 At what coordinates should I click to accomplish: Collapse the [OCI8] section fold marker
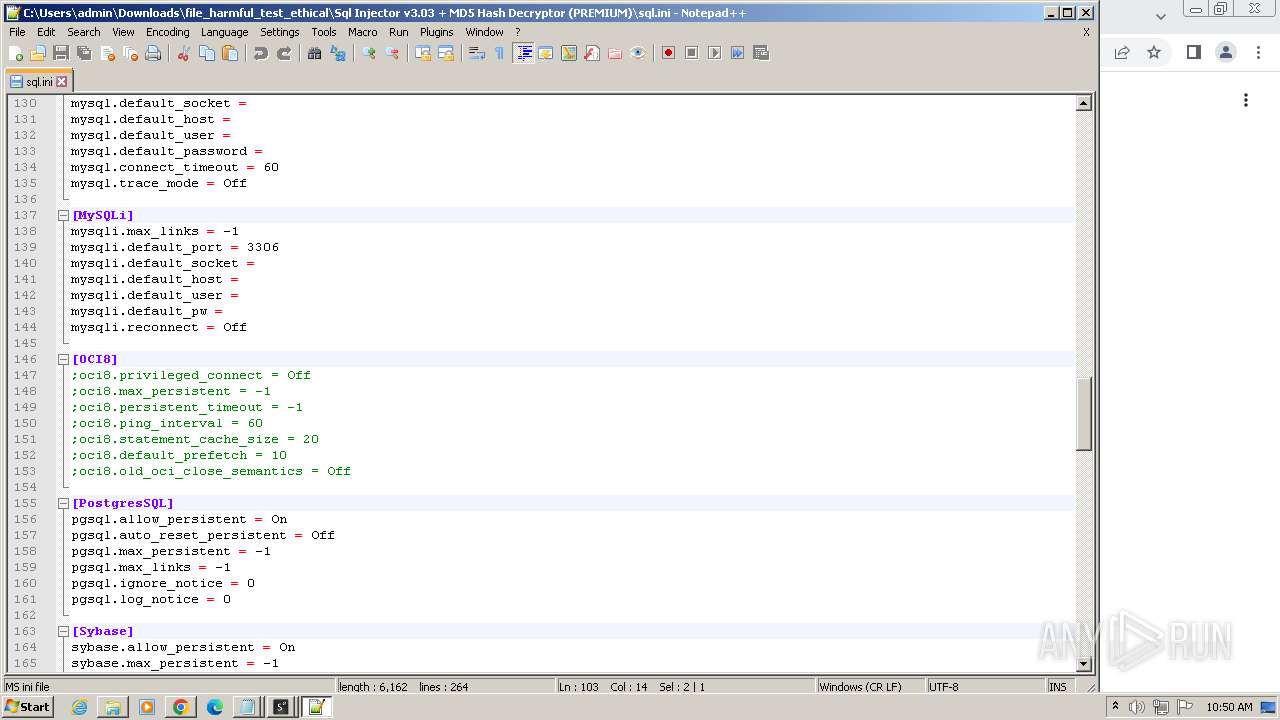point(63,359)
